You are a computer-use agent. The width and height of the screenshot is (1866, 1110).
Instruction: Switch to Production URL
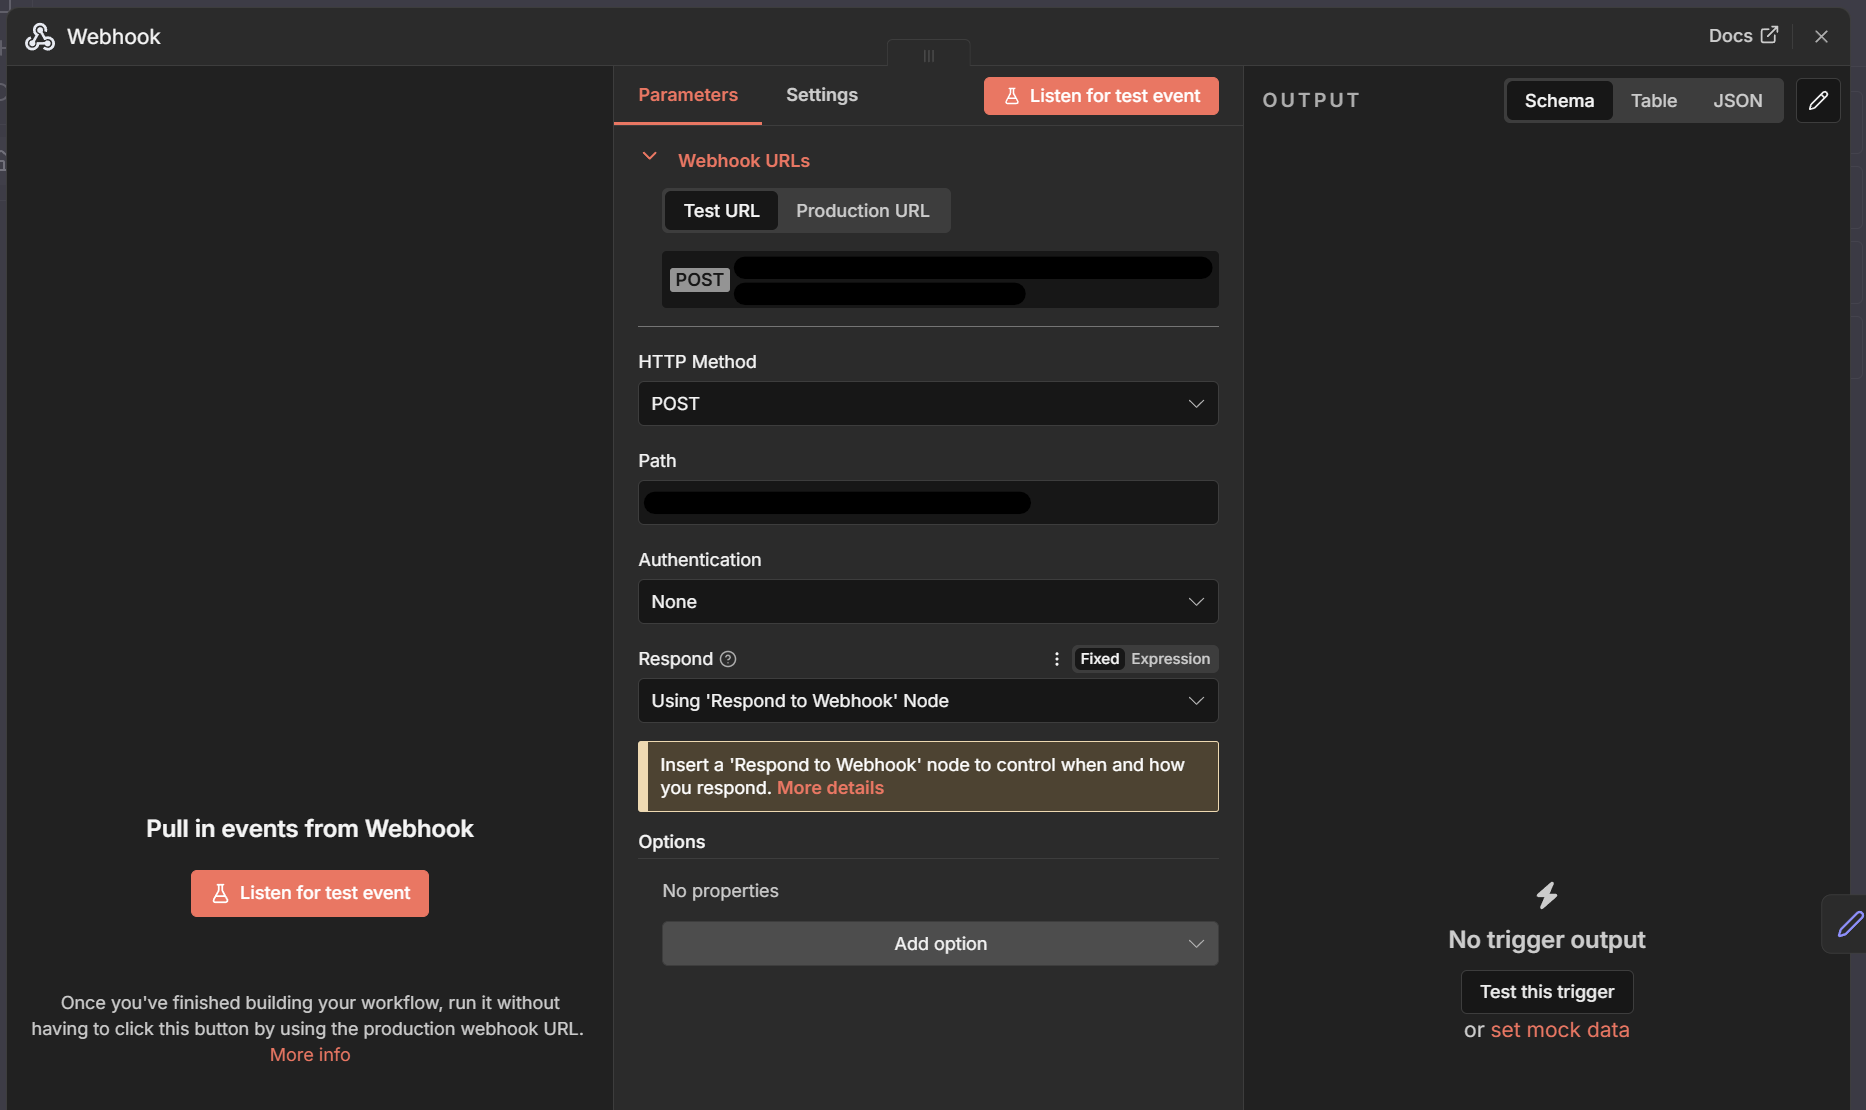click(862, 211)
